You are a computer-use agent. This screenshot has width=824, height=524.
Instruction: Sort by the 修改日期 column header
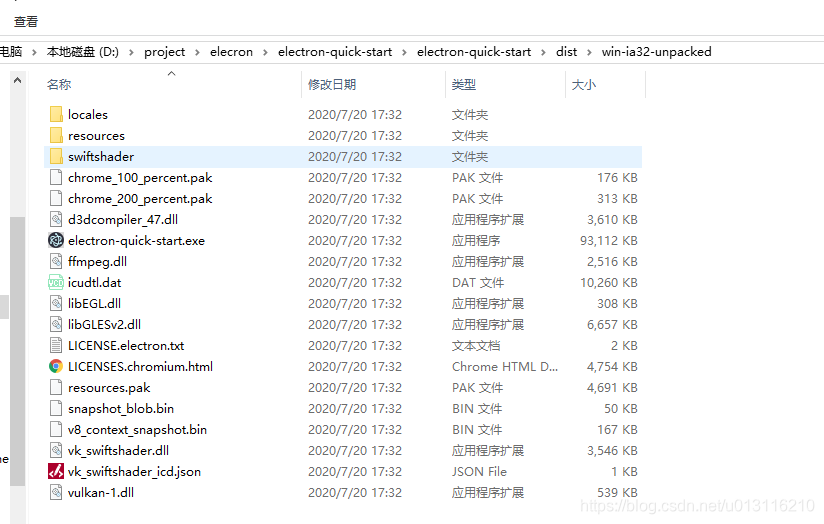(x=332, y=85)
